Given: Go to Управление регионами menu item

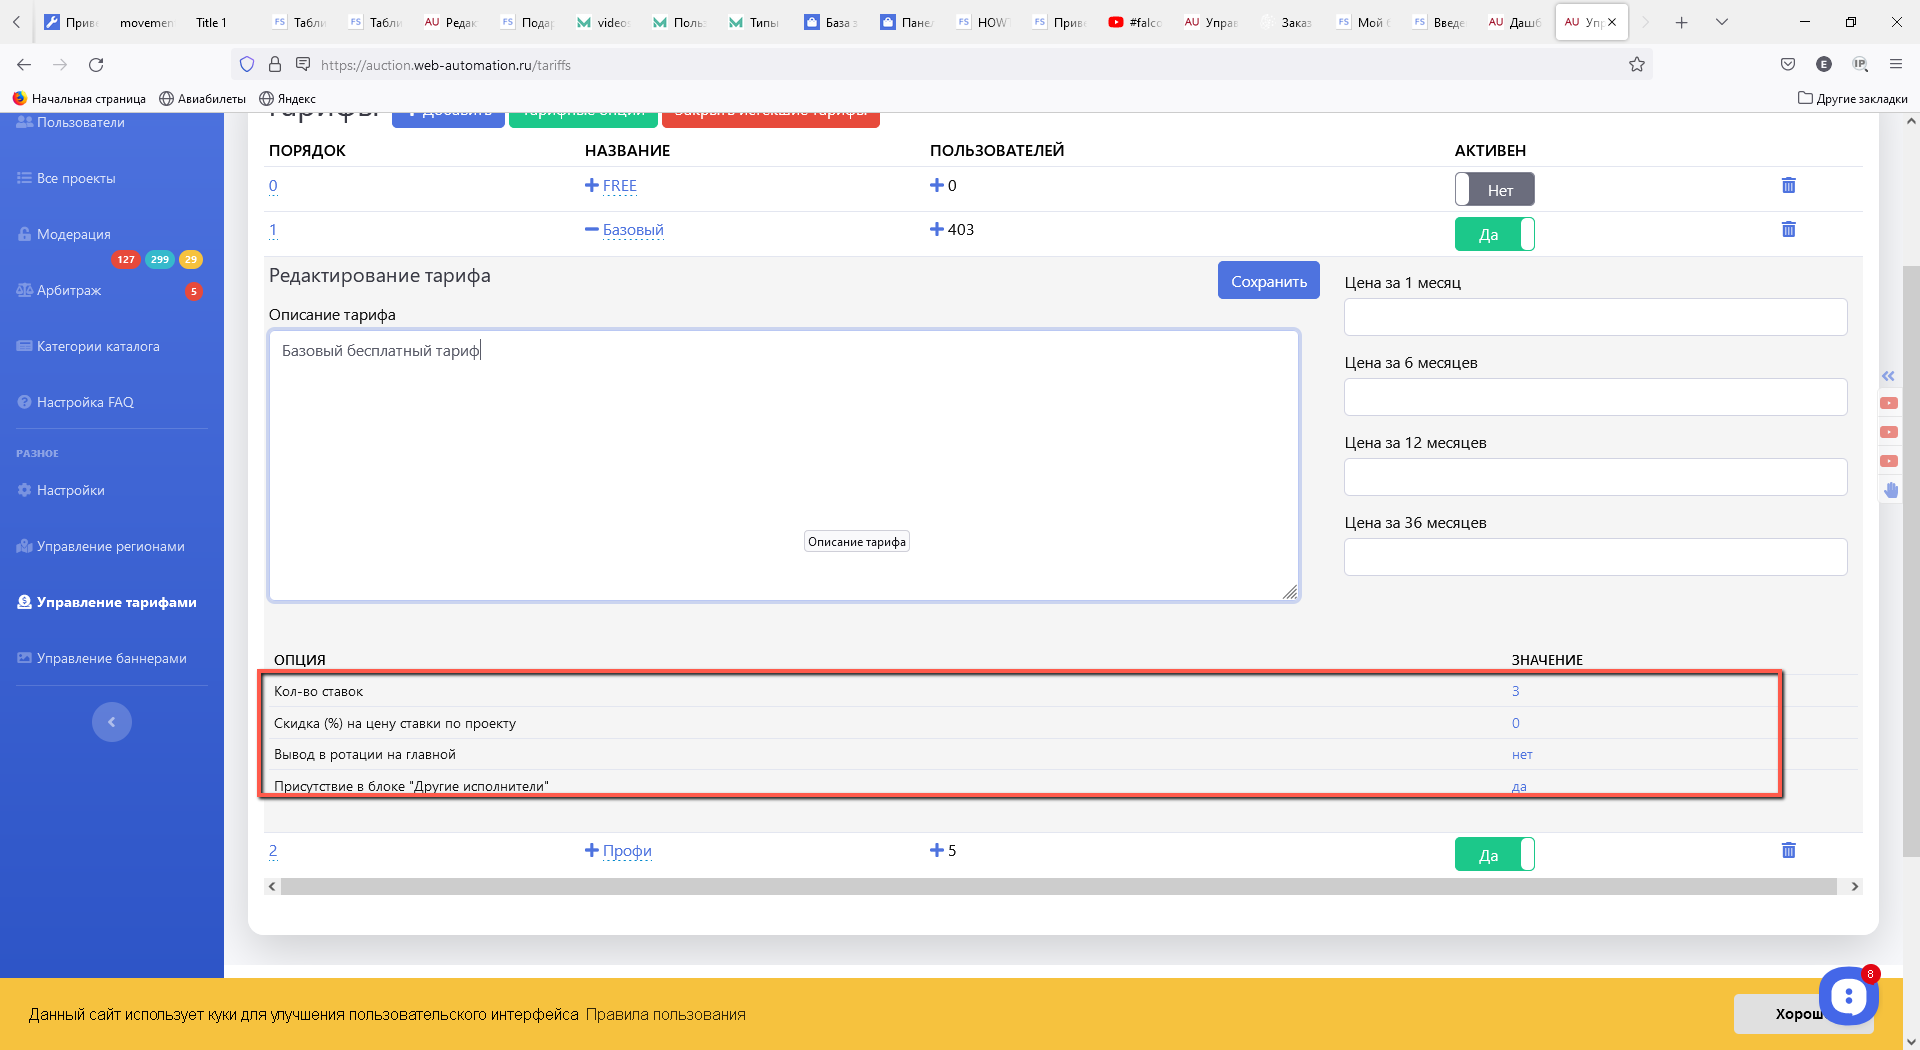Looking at the screenshot, I should click(110, 547).
